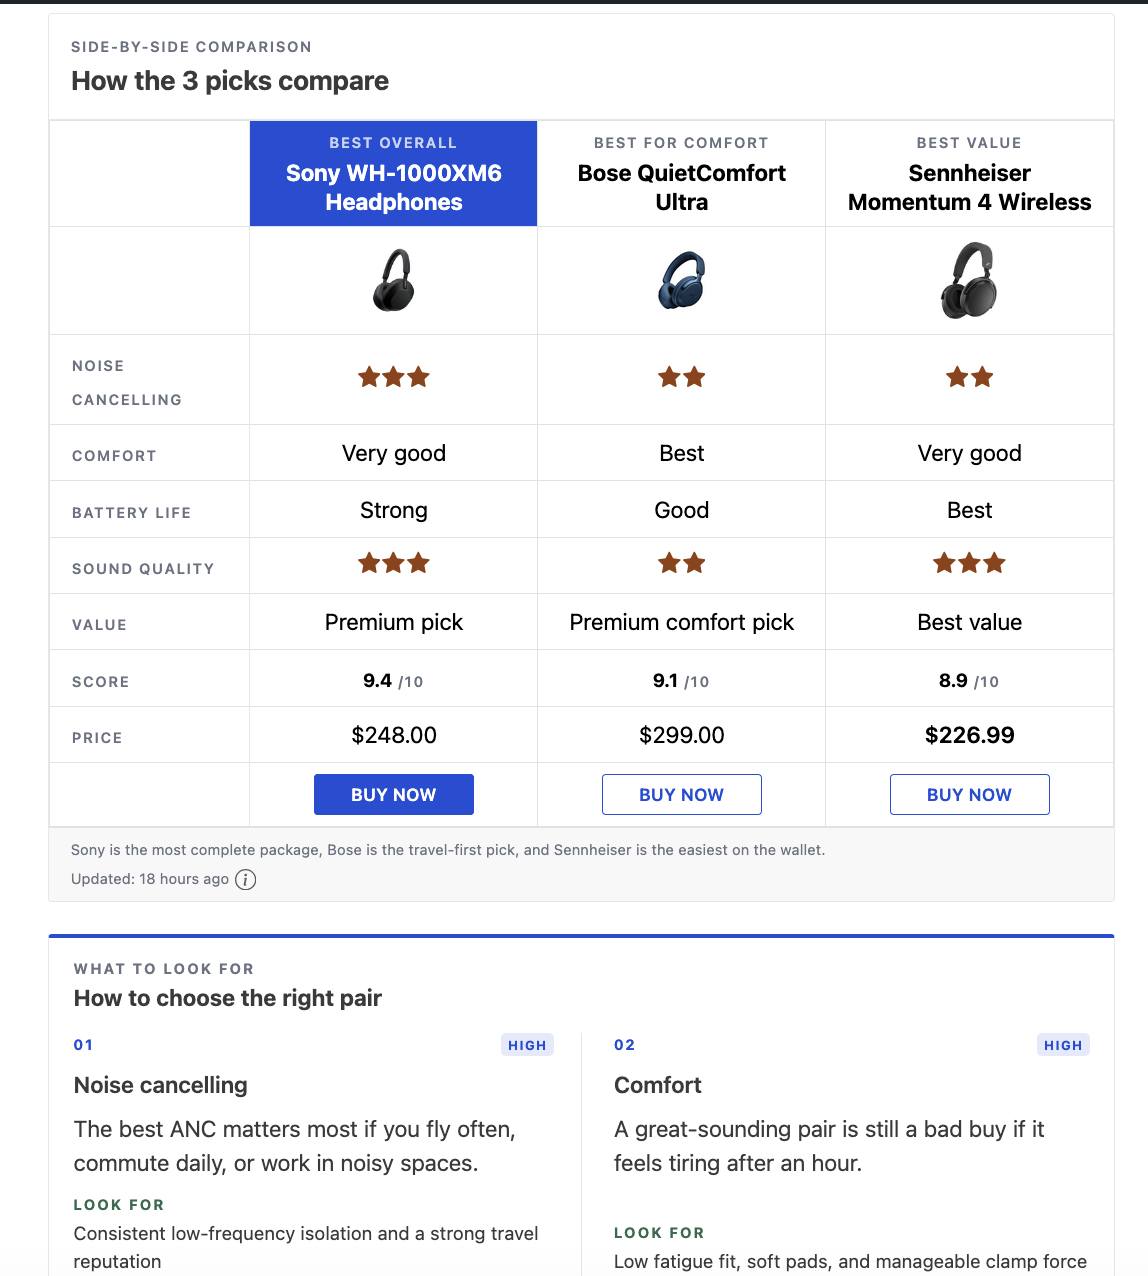The height and width of the screenshot is (1276, 1148).
Task: Click the heading How the 3 picks compare
Action: (x=229, y=81)
